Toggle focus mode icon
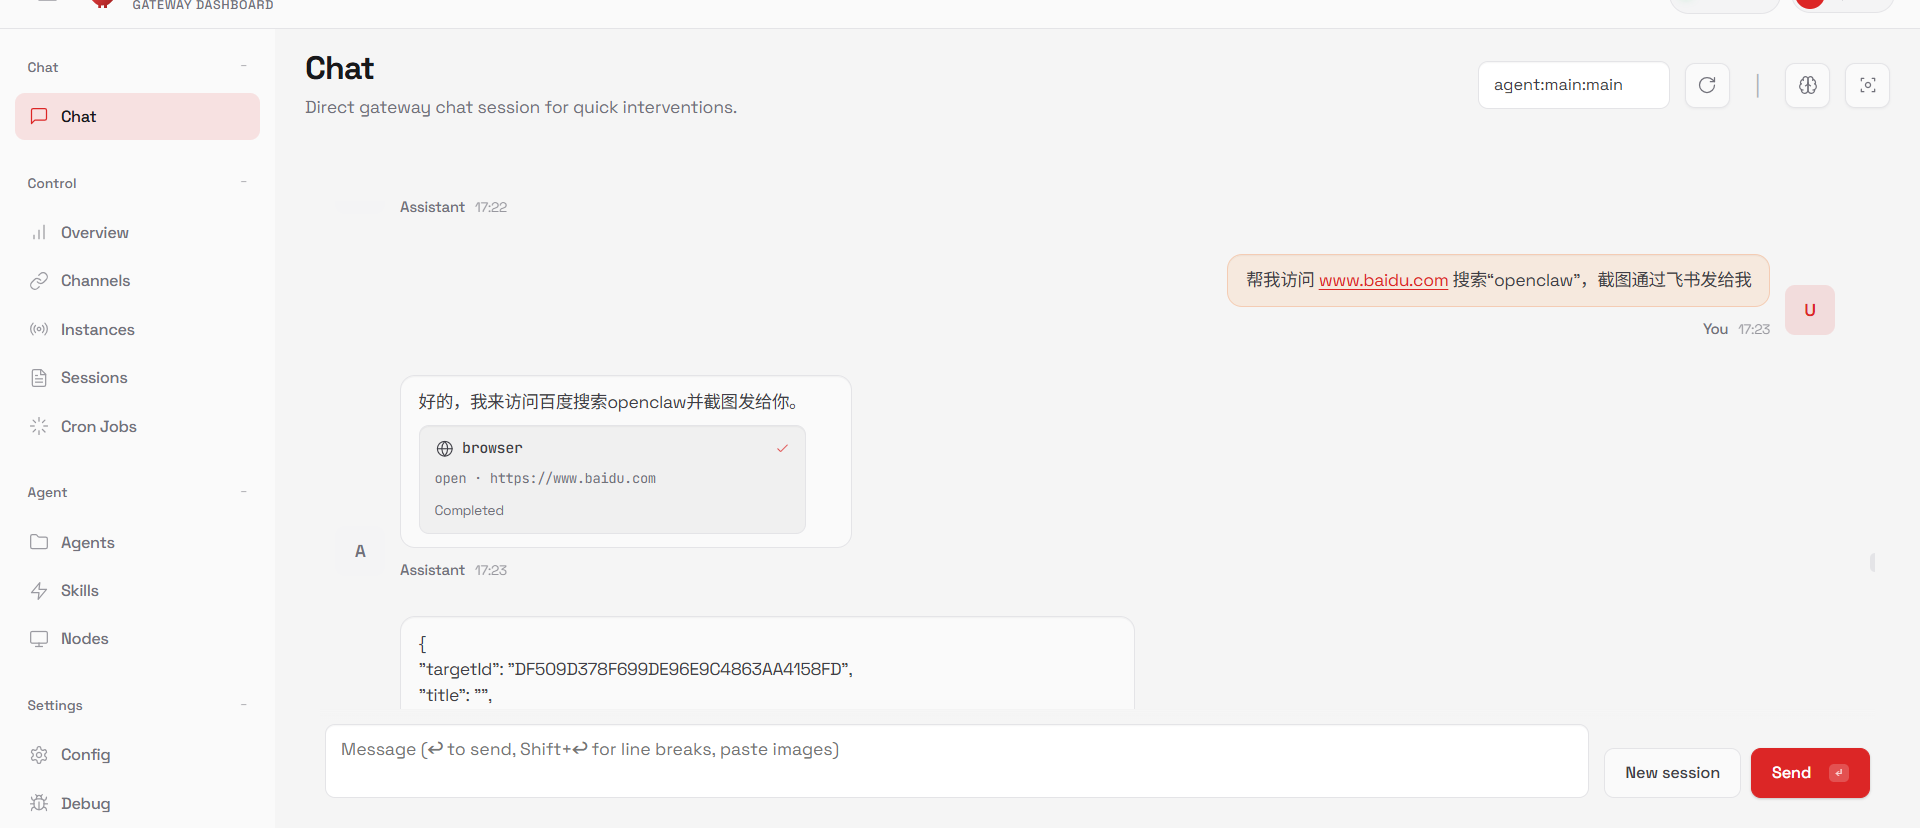This screenshot has width=1920, height=828. 1867,85
